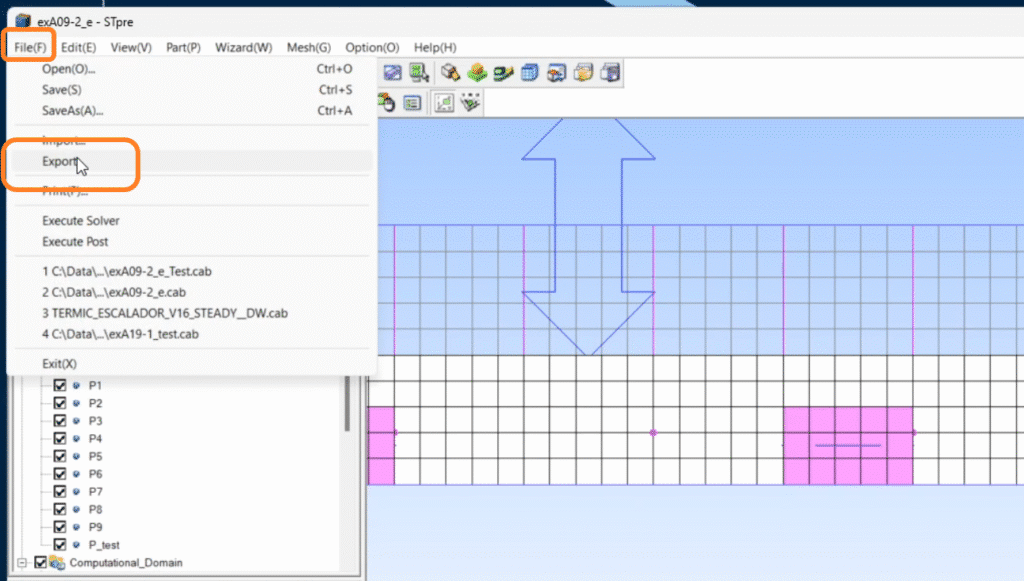Screen dimensions: 1024x581
Task: Open the View(V) menu
Action: pos(131,47)
